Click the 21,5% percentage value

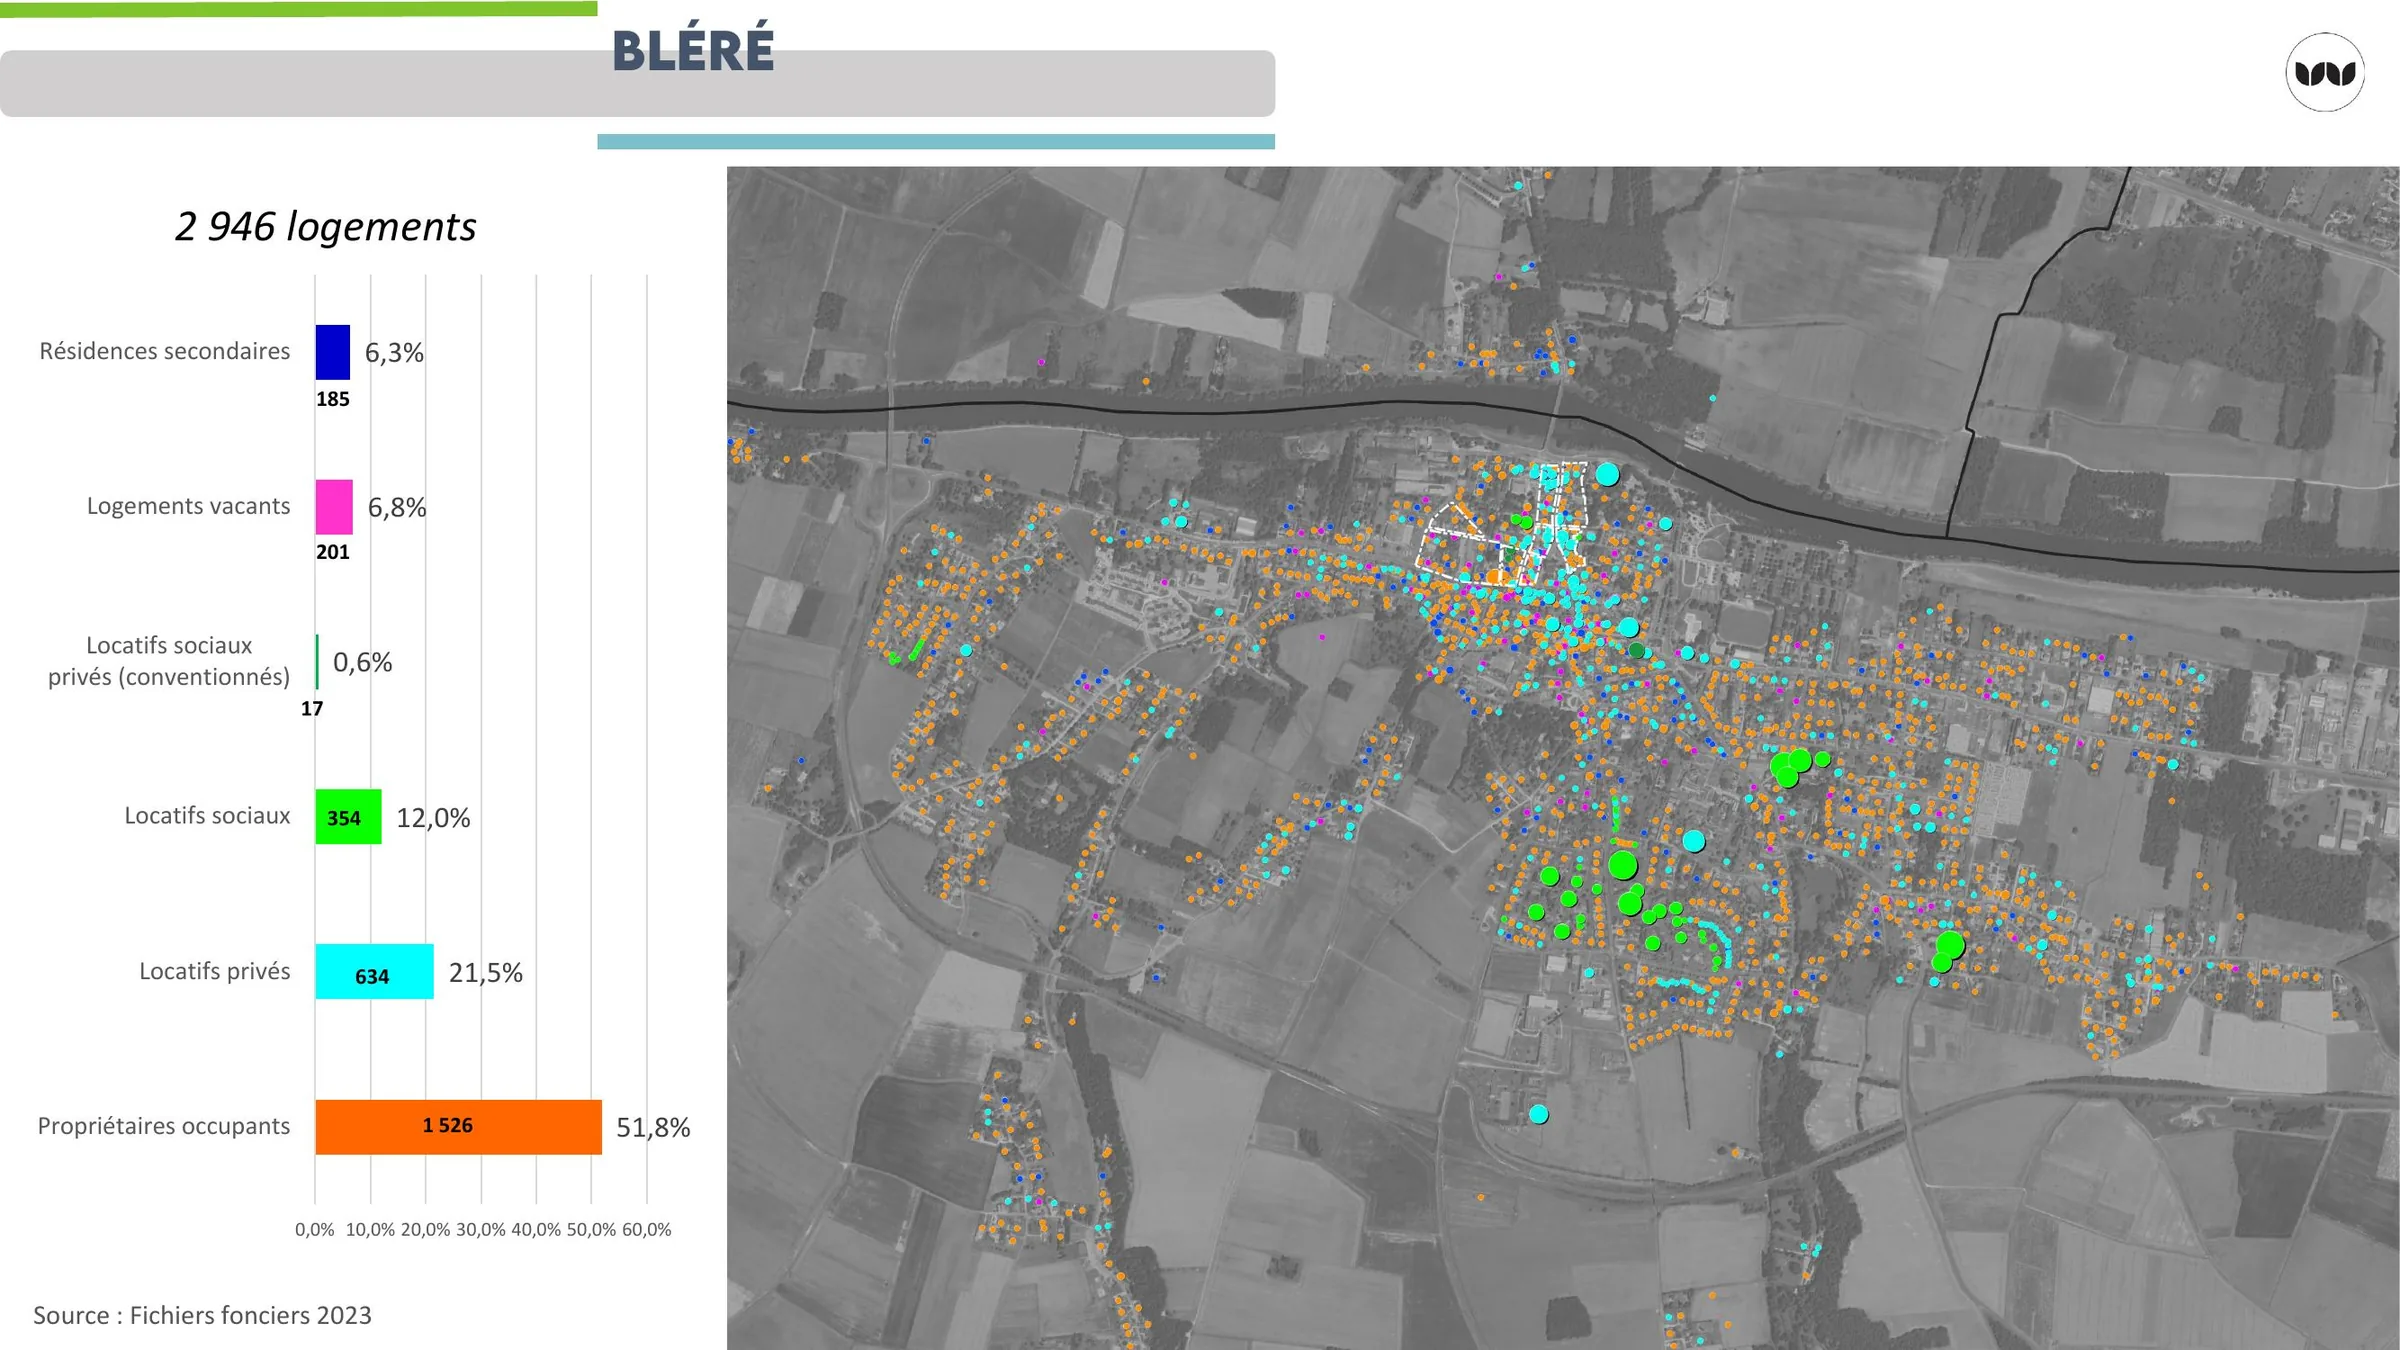pyautogui.click(x=486, y=973)
